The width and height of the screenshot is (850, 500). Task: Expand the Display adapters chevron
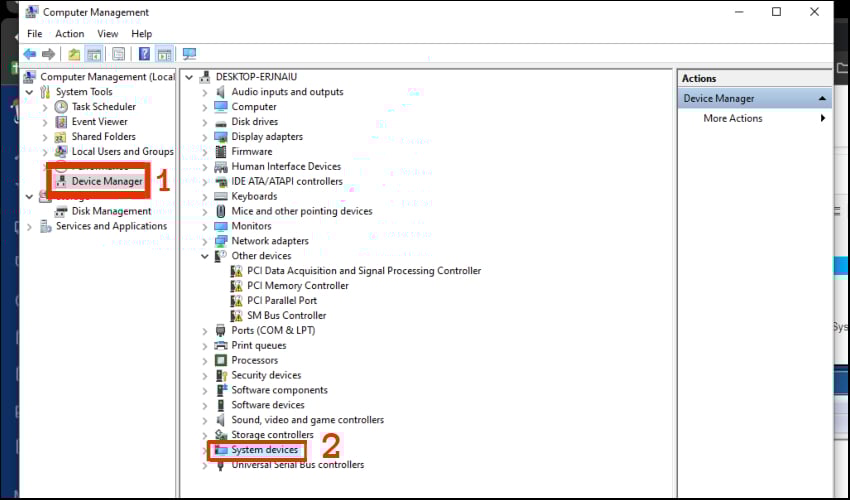[205, 137]
